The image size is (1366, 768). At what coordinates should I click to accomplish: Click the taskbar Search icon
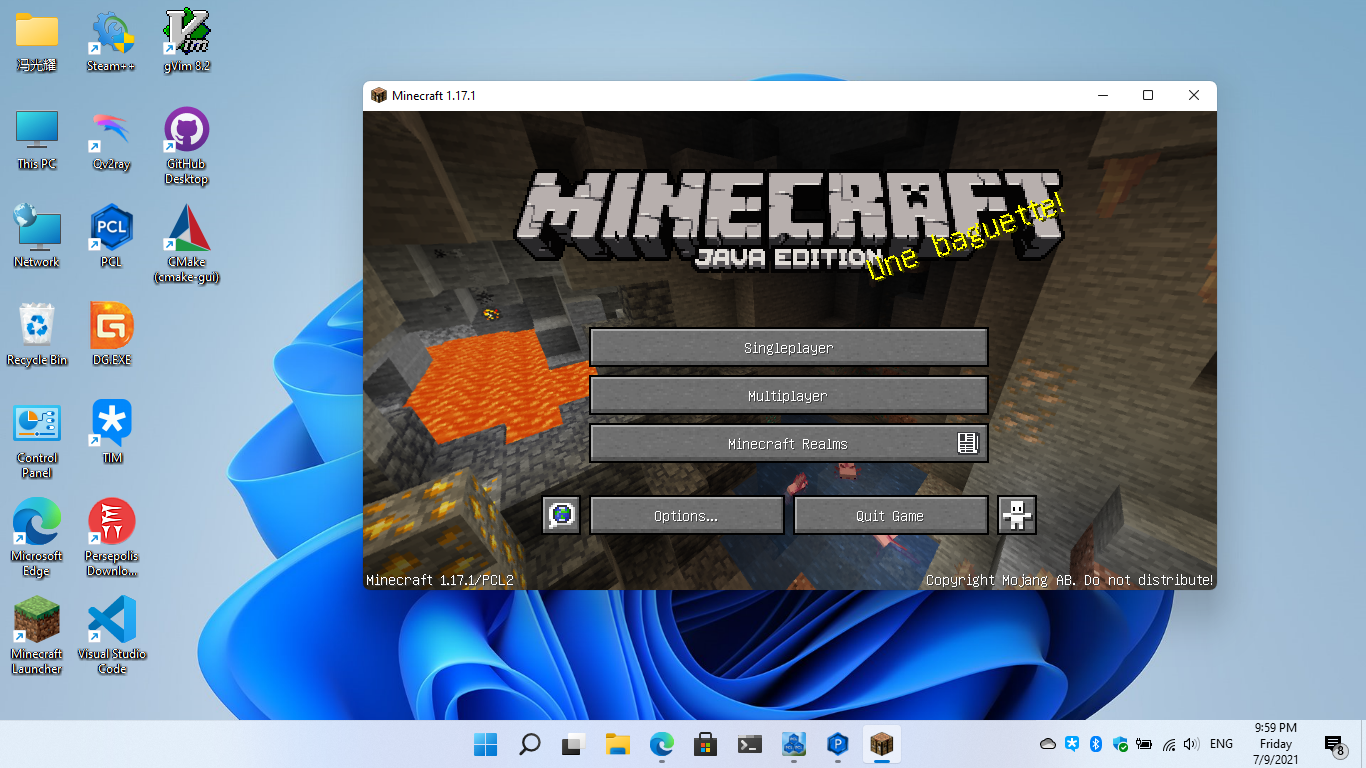click(x=529, y=744)
